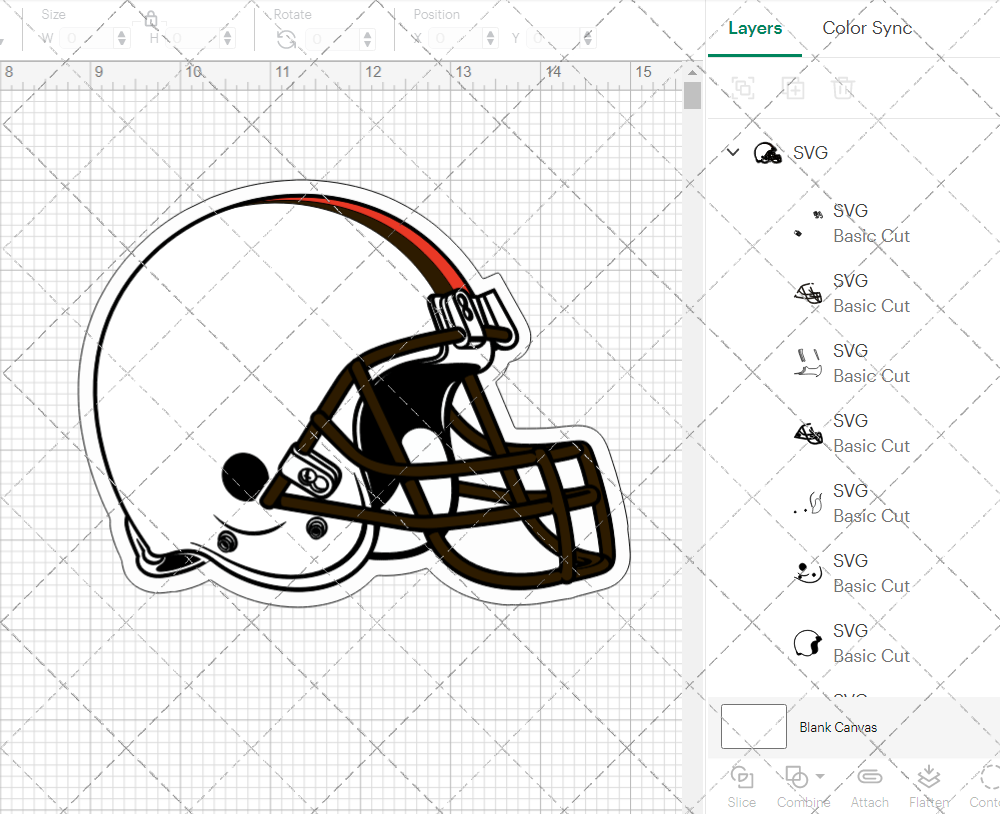
Task: Click the Combine tool icon
Action: coord(797,777)
